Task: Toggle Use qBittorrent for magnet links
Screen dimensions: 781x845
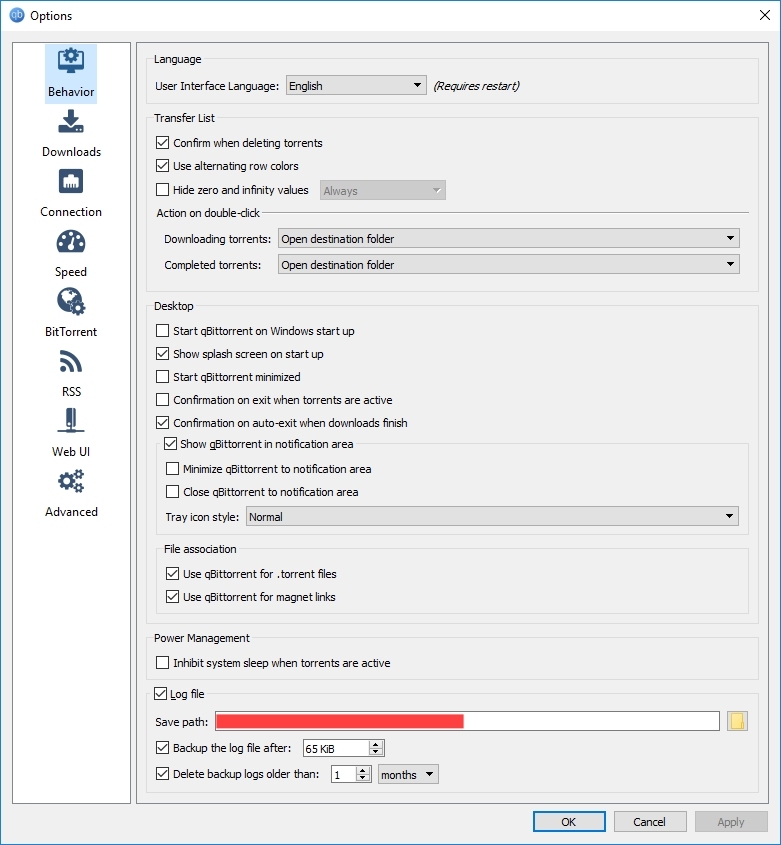Action: point(172,597)
